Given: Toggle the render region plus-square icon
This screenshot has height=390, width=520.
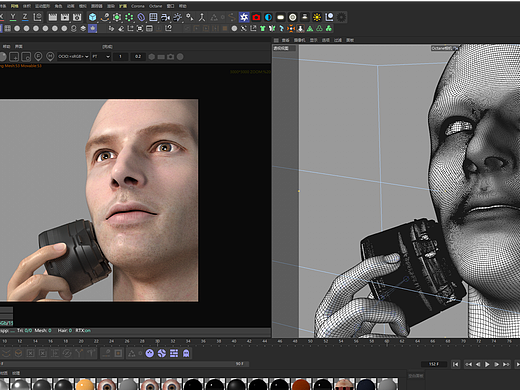Looking at the screenshot, I should pyautogui.click(x=14, y=57).
